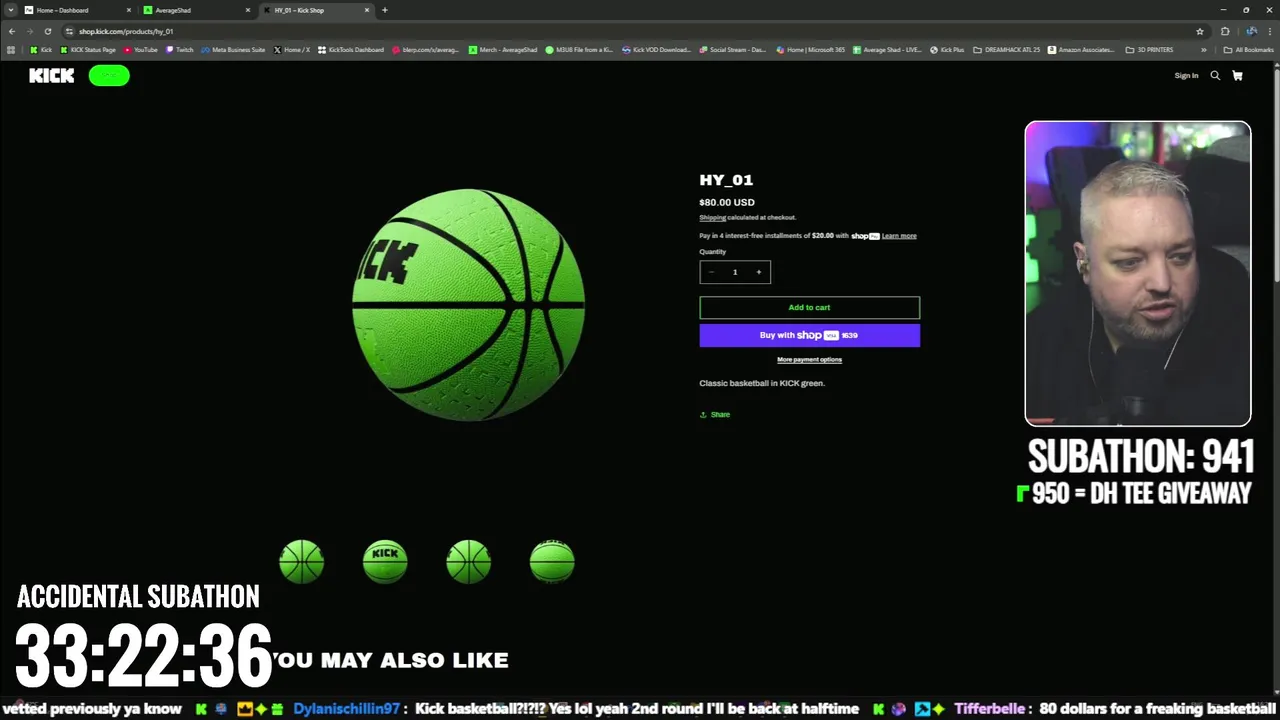Select fourth basketball thumbnail

[552, 561]
